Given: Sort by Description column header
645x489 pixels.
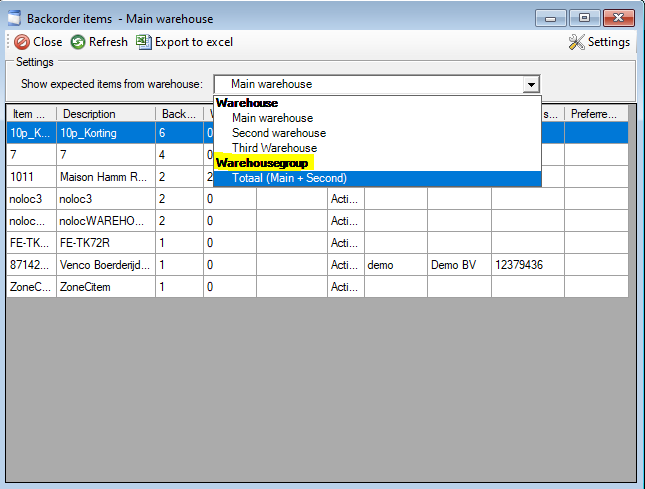Looking at the screenshot, I should [x=105, y=114].
